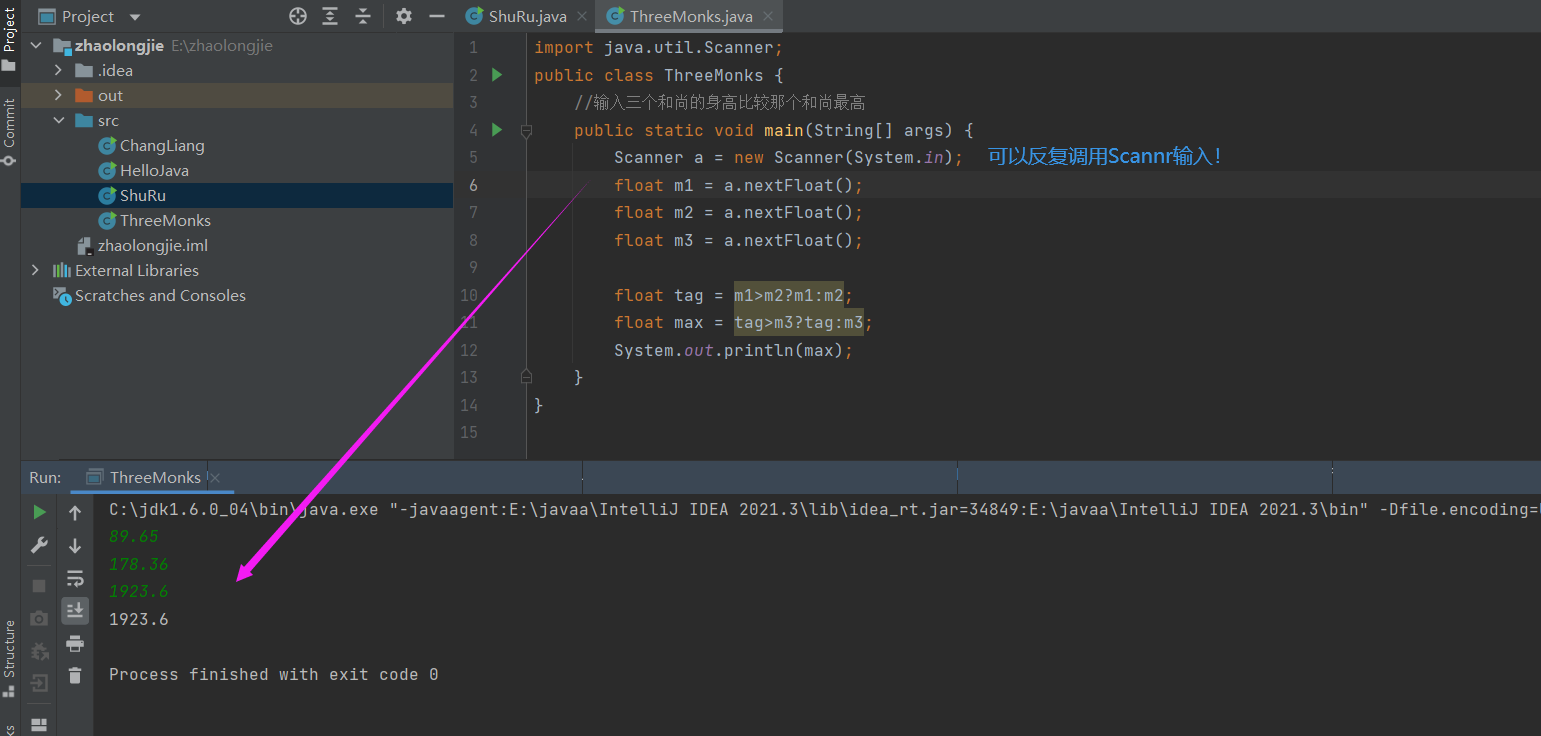Click the select opened file target icon
1541x736 pixels.
[x=297, y=16]
